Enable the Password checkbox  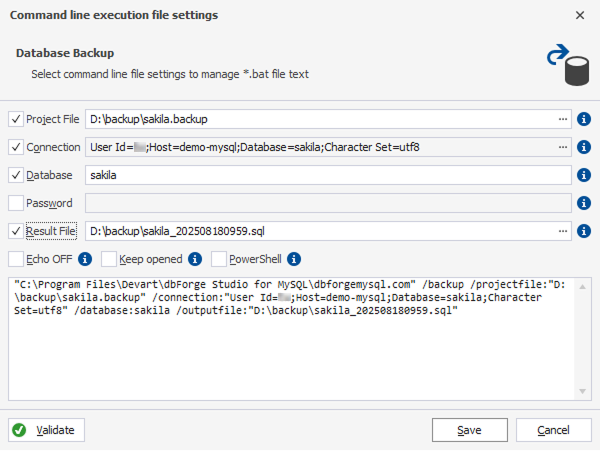coord(16,203)
